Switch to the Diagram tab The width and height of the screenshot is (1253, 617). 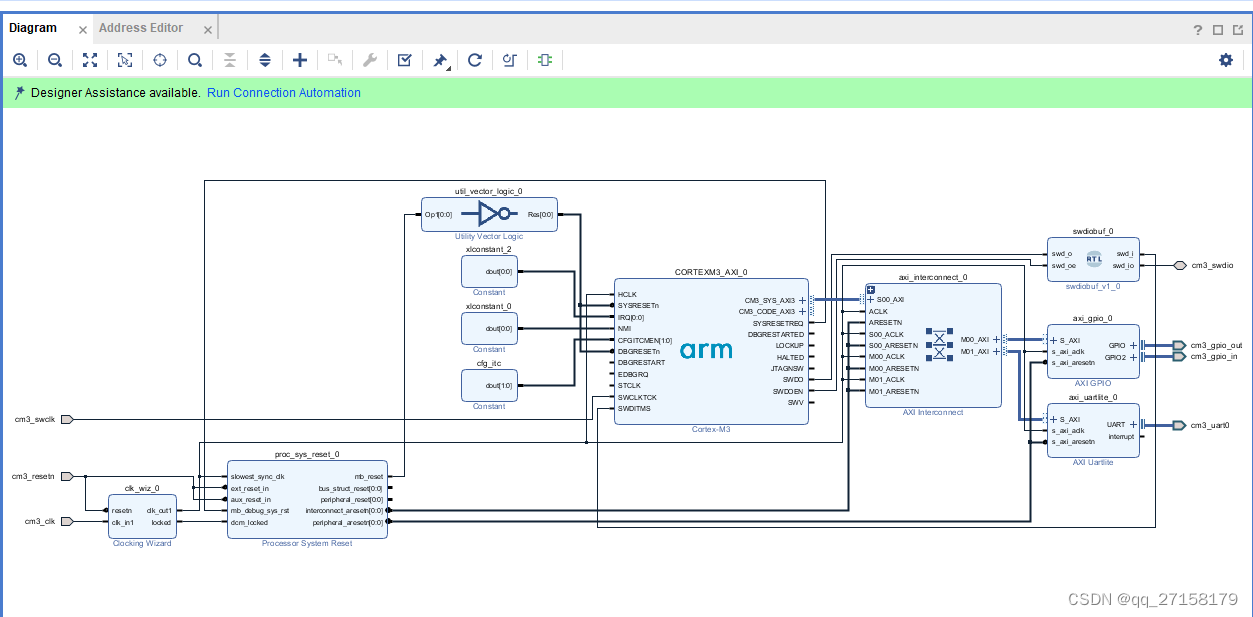point(33,28)
